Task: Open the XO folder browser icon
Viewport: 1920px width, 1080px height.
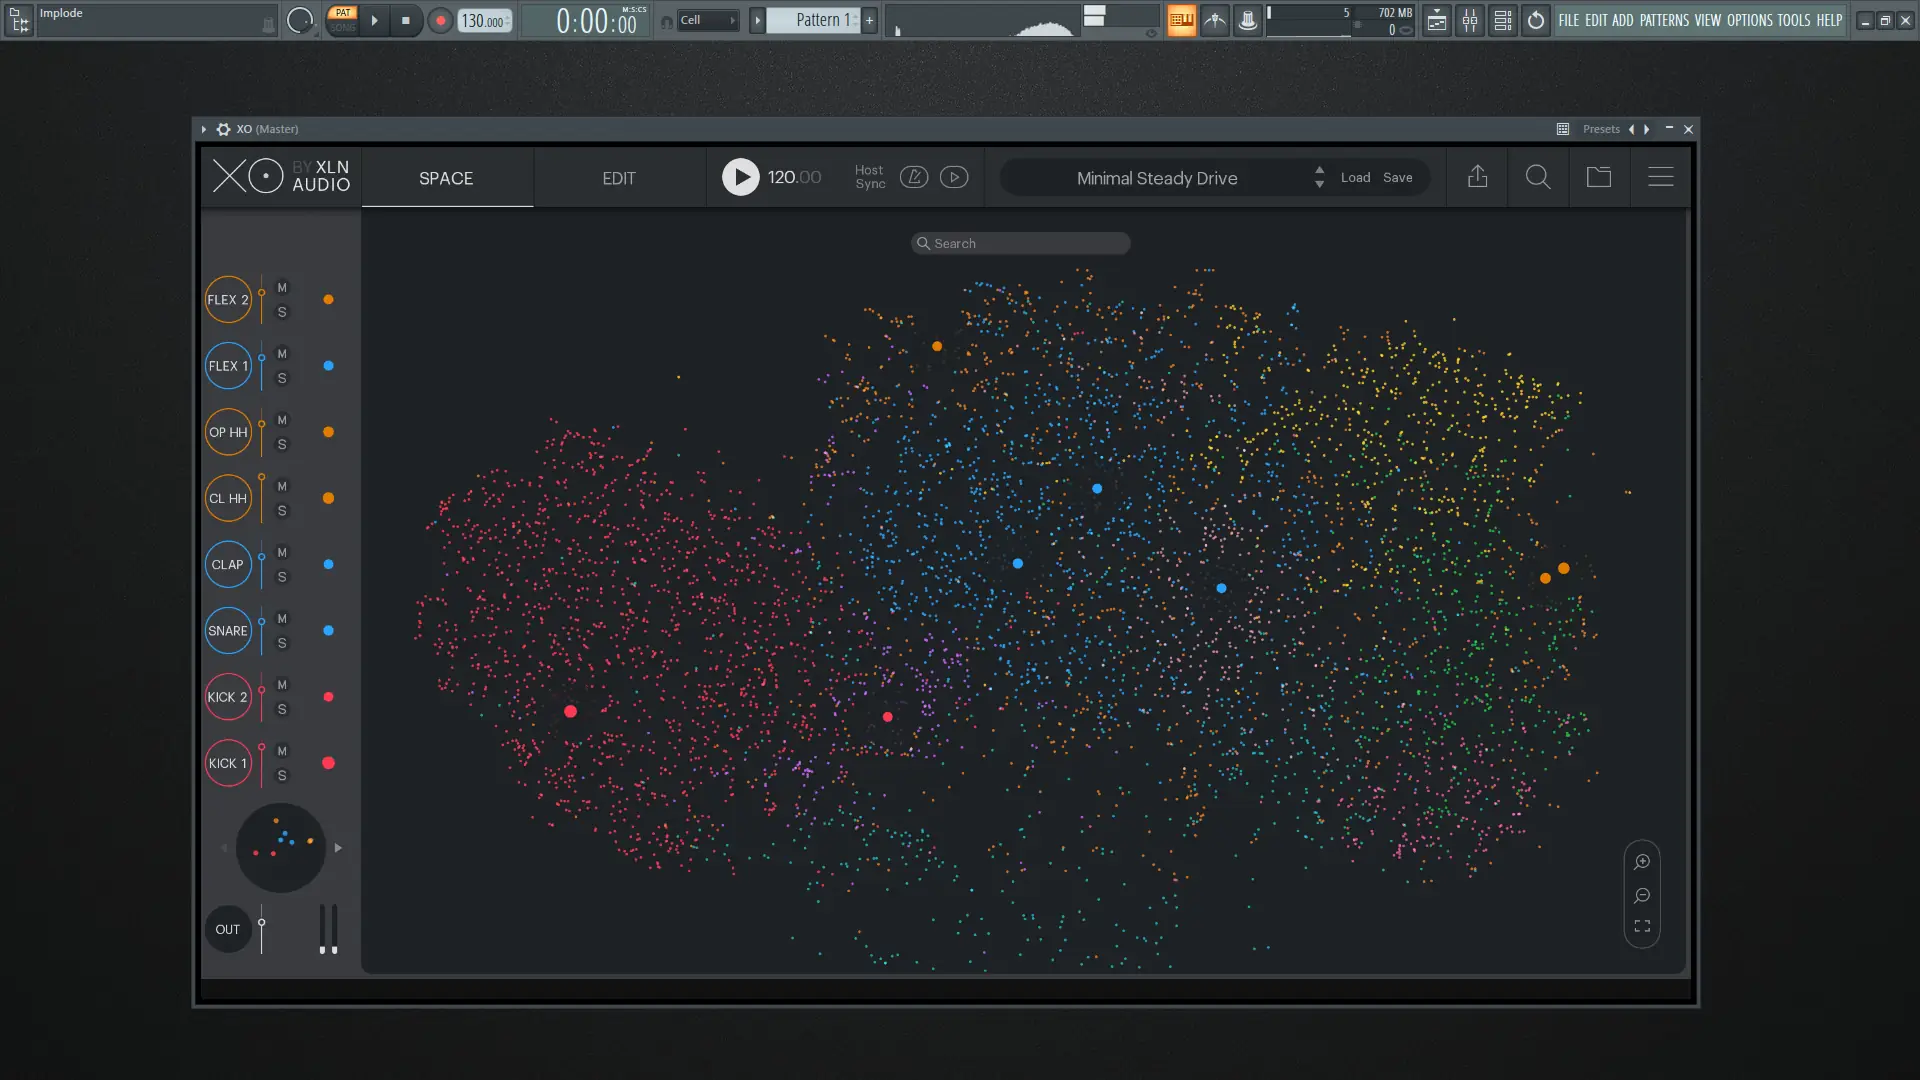Action: [1599, 177]
